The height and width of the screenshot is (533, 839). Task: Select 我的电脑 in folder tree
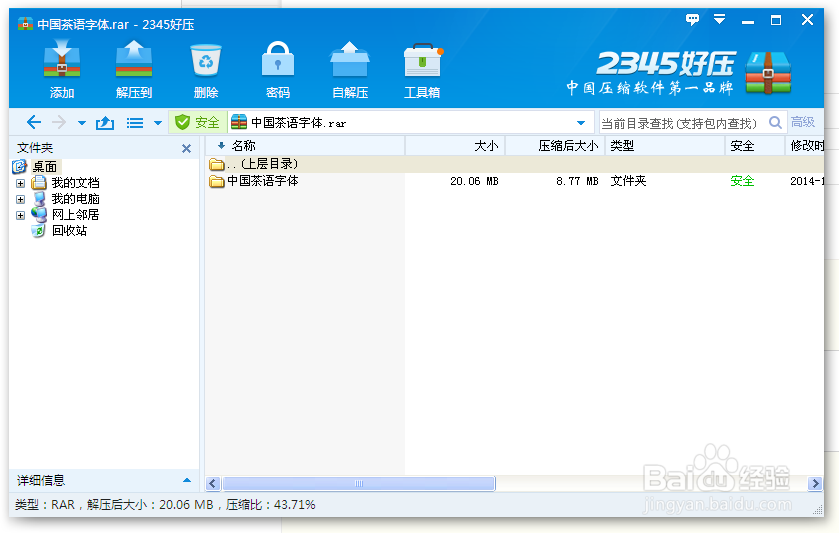click(75, 199)
